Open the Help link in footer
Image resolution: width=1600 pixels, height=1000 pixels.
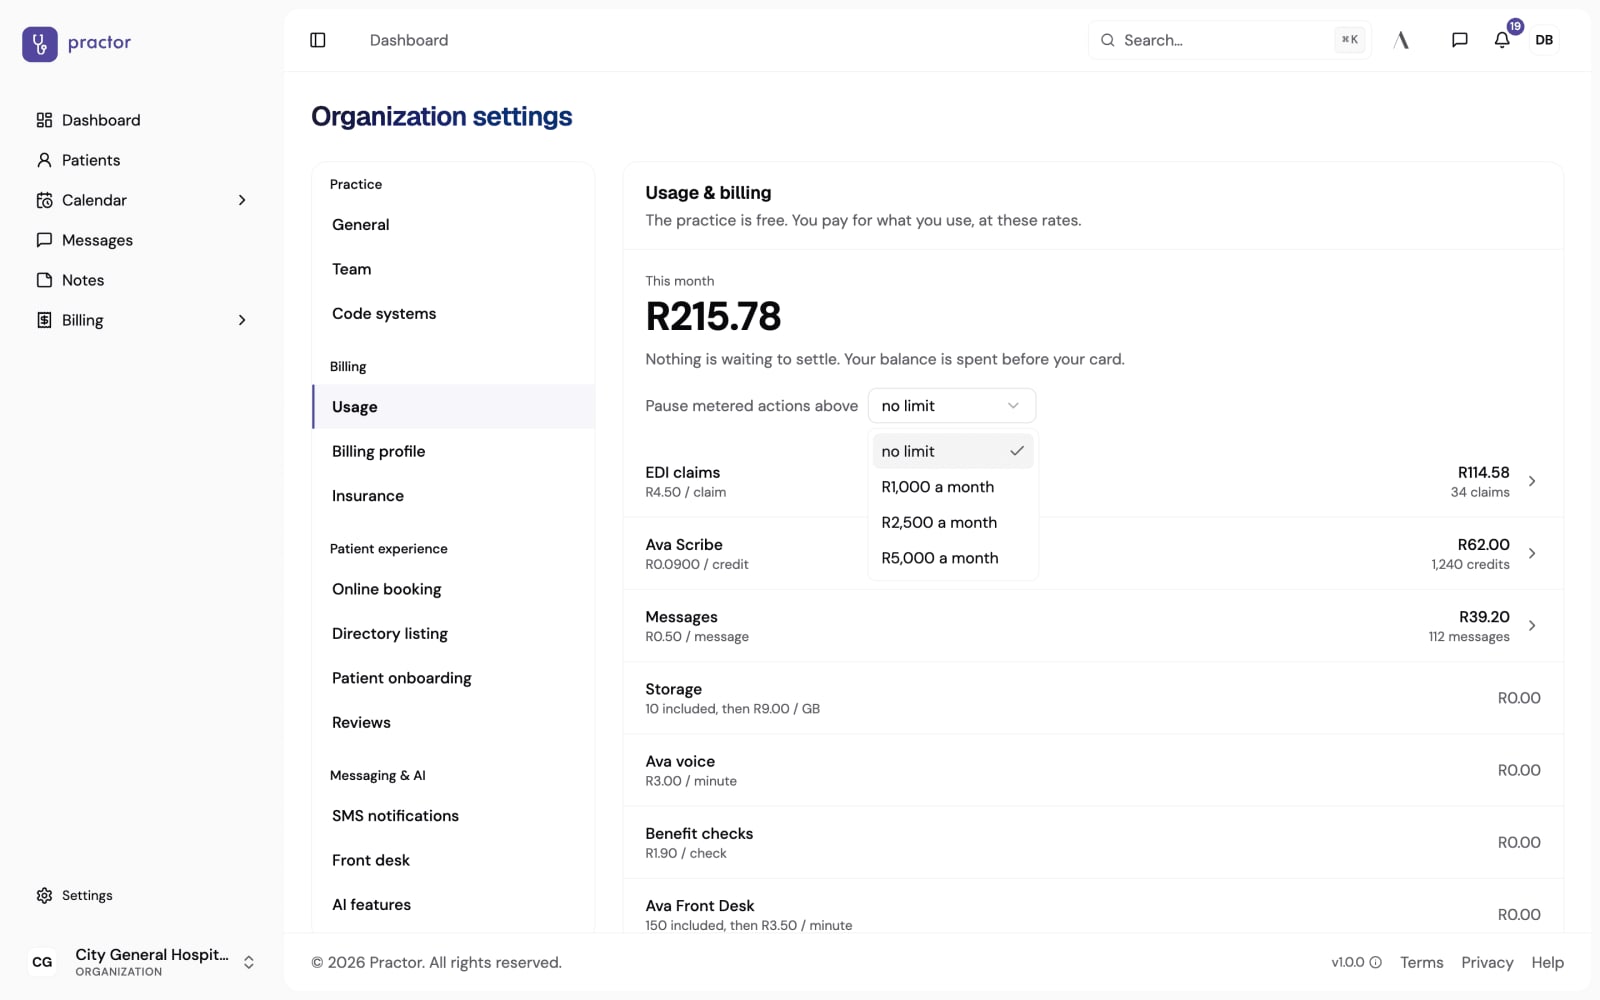[x=1547, y=962]
